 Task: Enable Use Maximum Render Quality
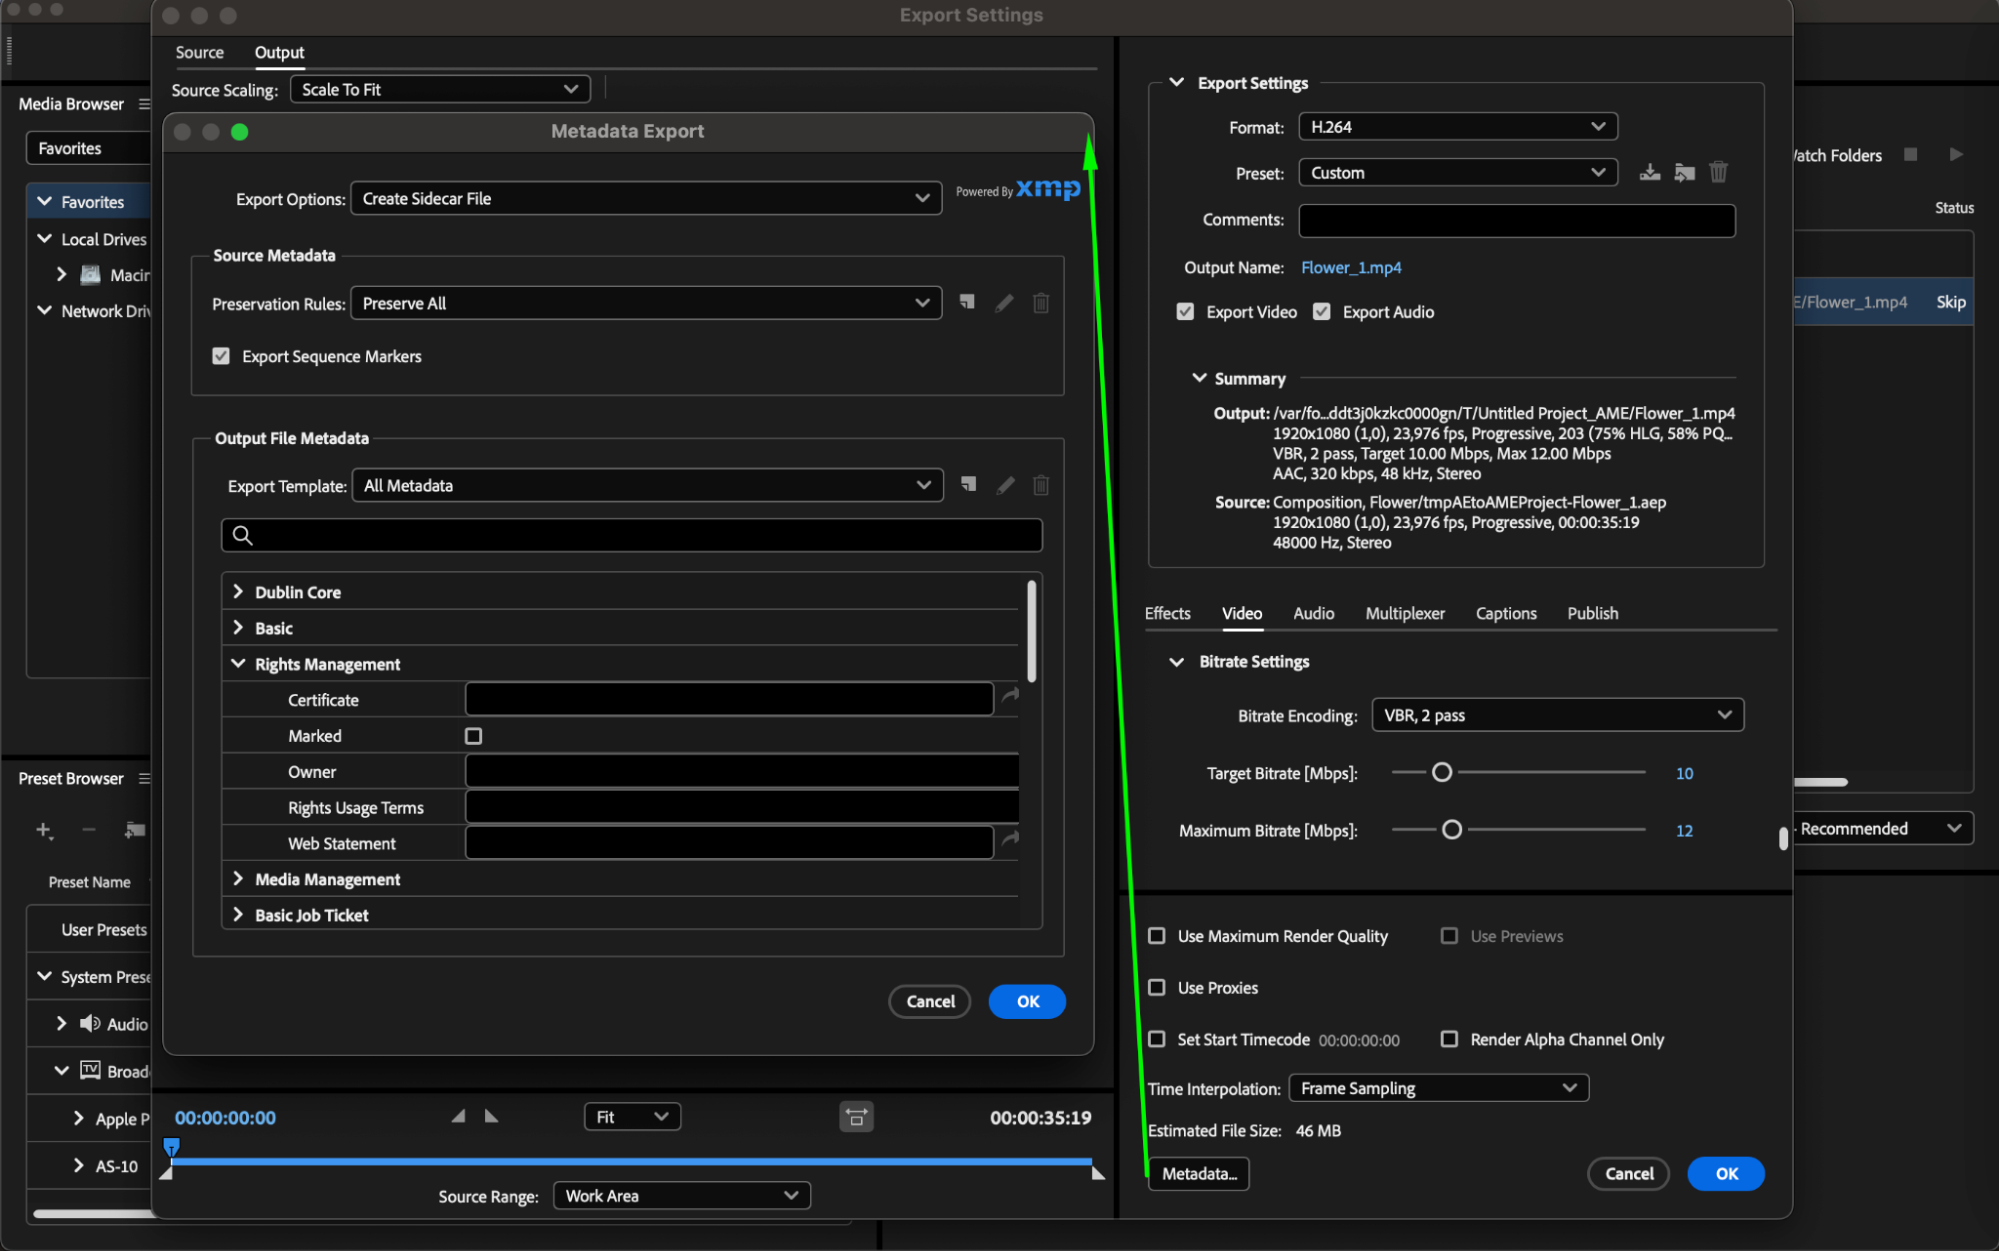(x=1157, y=936)
